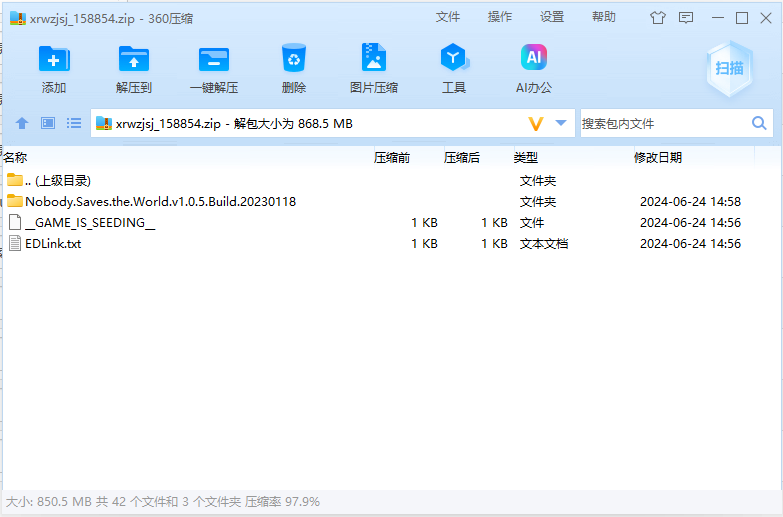
Task: Minimize the 360压缩 window
Action: click(x=718, y=18)
